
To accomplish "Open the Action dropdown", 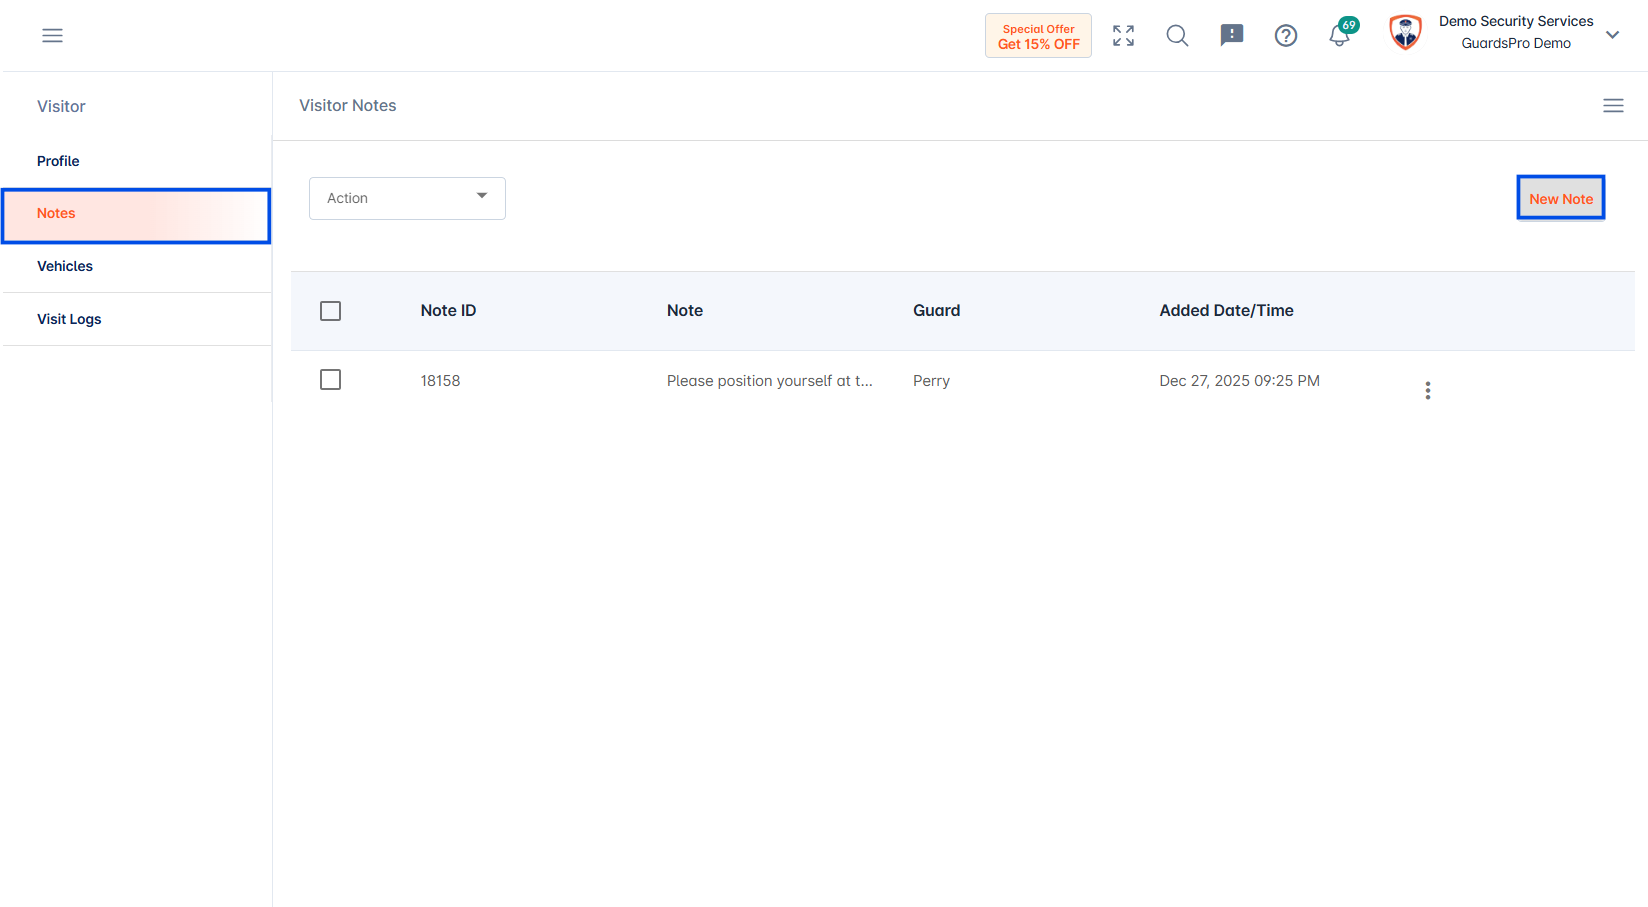I will point(407,198).
